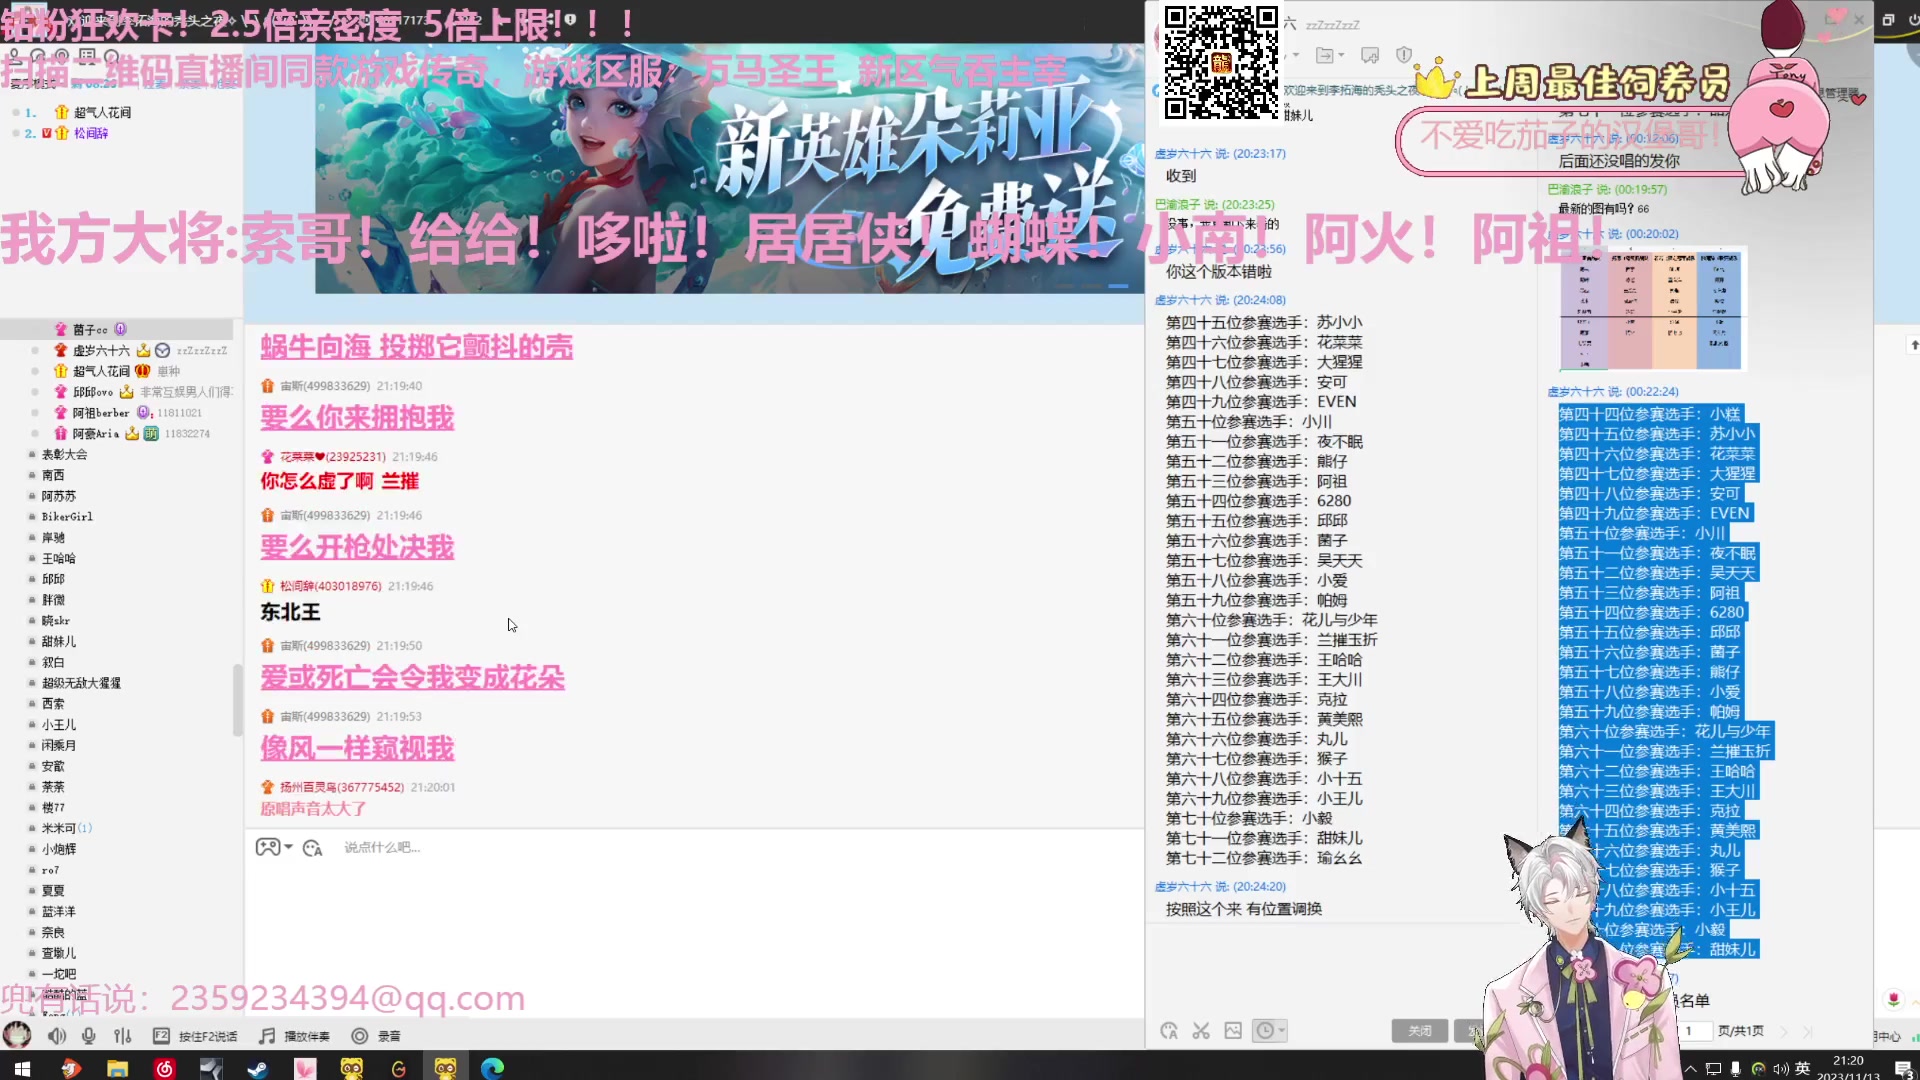Open the 蓝洋洋 channel
The height and width of the screenshot is (1080, 1920).
tap(58, 912)
